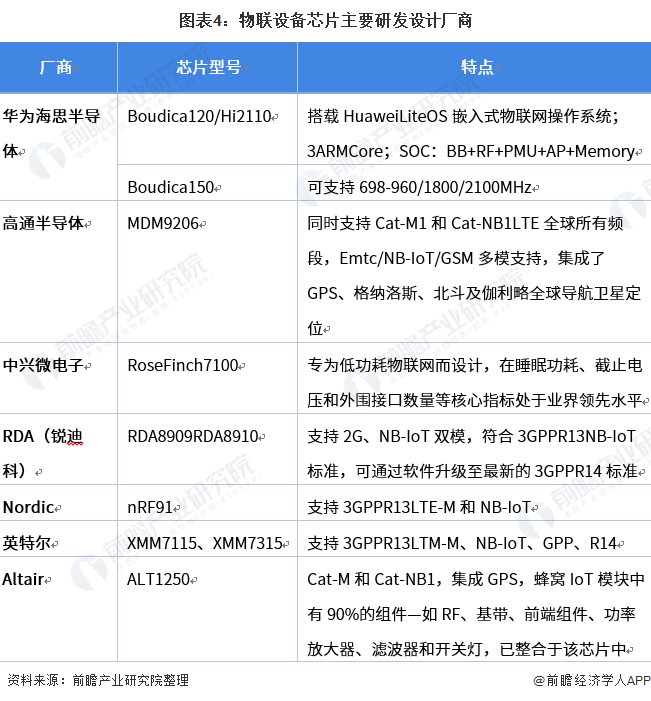Click the Nordic vendor cell
Screen dimensions: 651x701
tap(59, 503)
